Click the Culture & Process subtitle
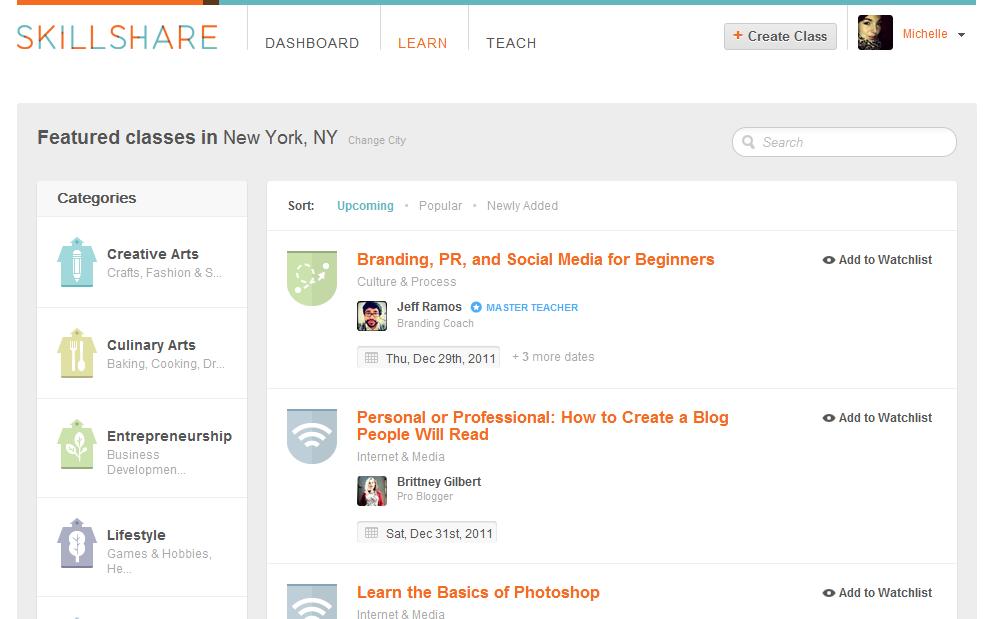The height and width of the screenshot is (619, 983). [x=407, y=282]
